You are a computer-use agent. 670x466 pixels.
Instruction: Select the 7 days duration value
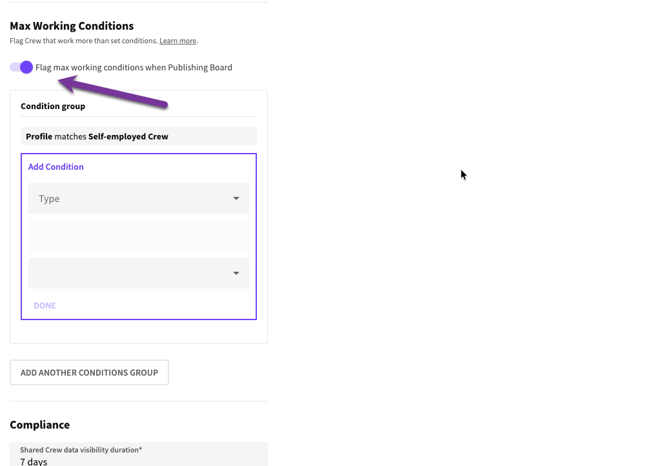[x=34, y=461]
